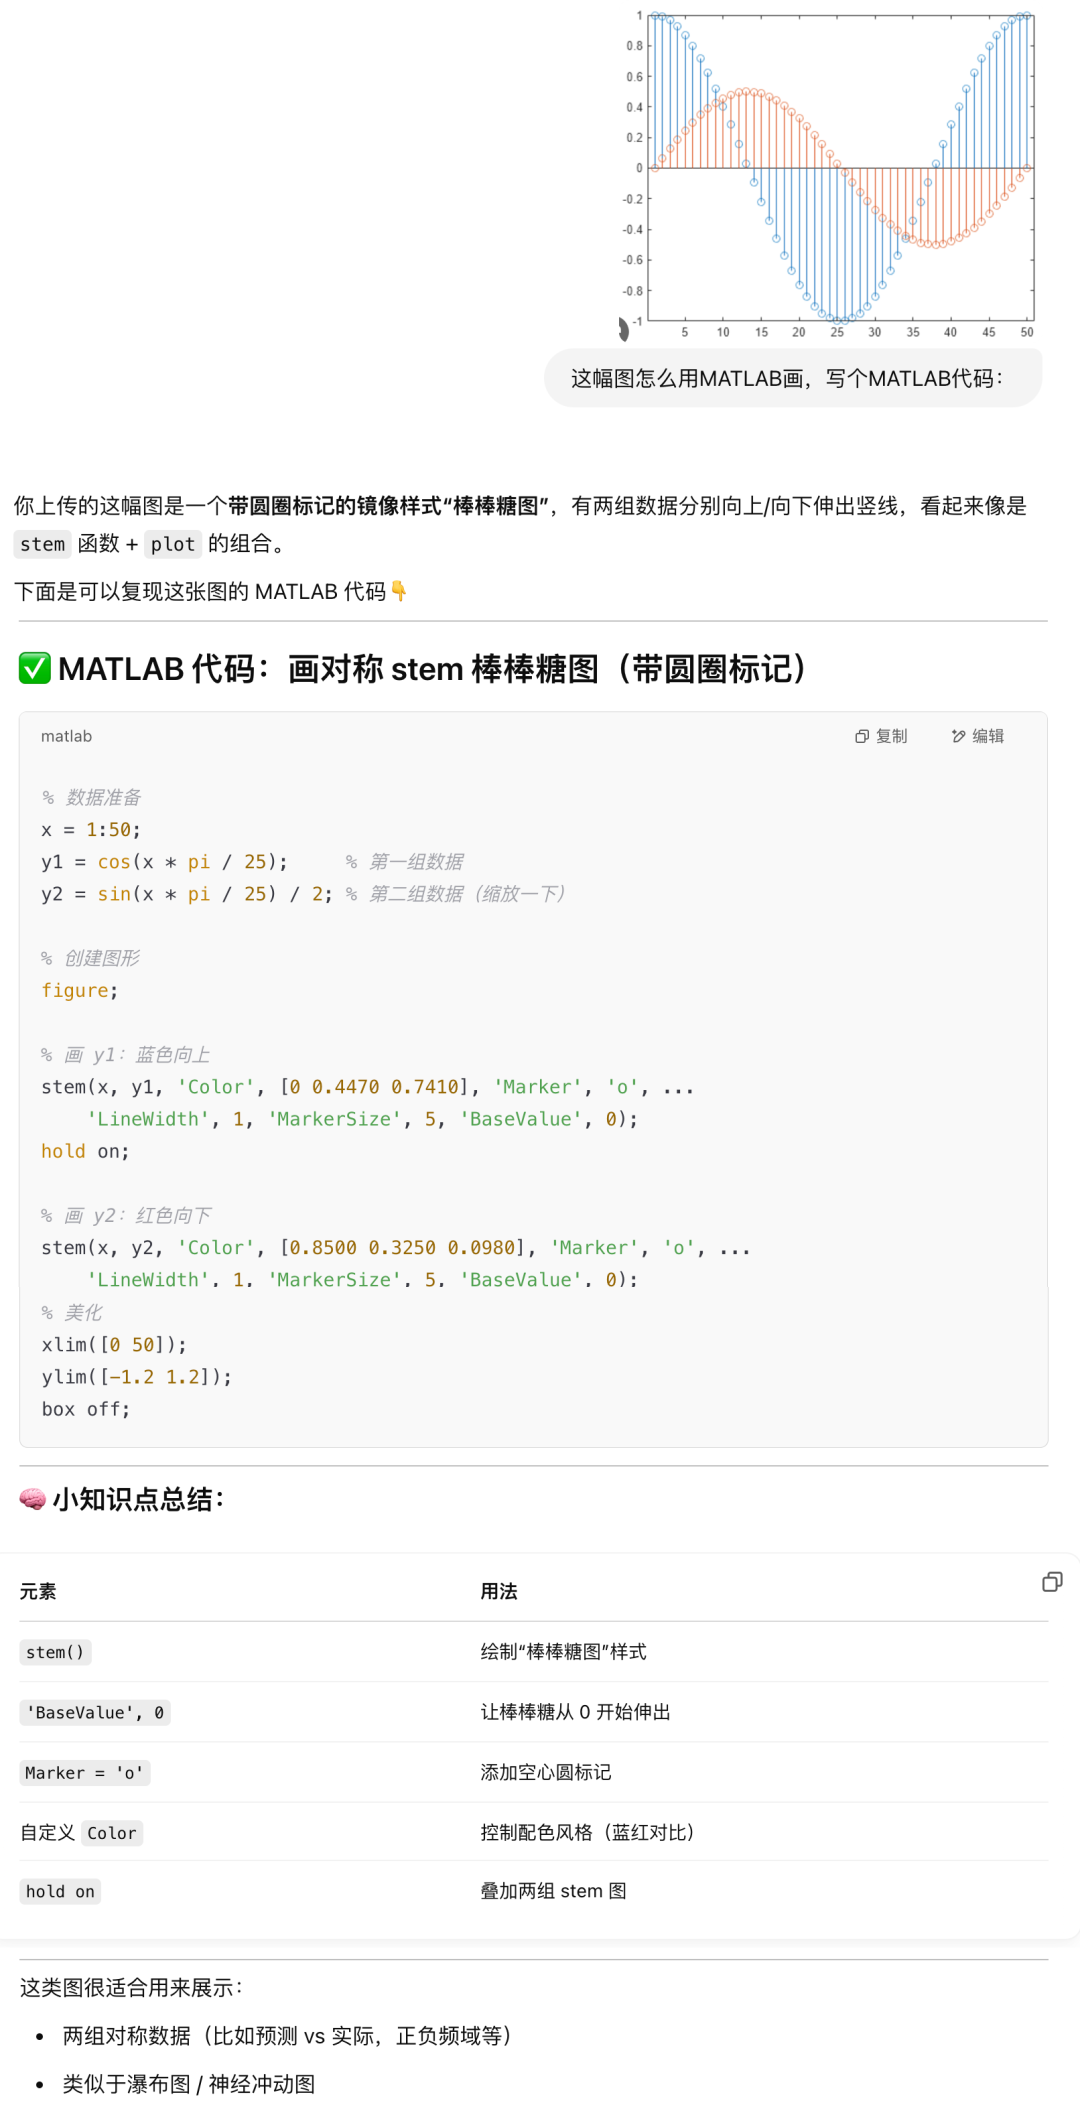Select the Marker = 'o' chip
1080x2111 pixels.
click(85, 1772)
